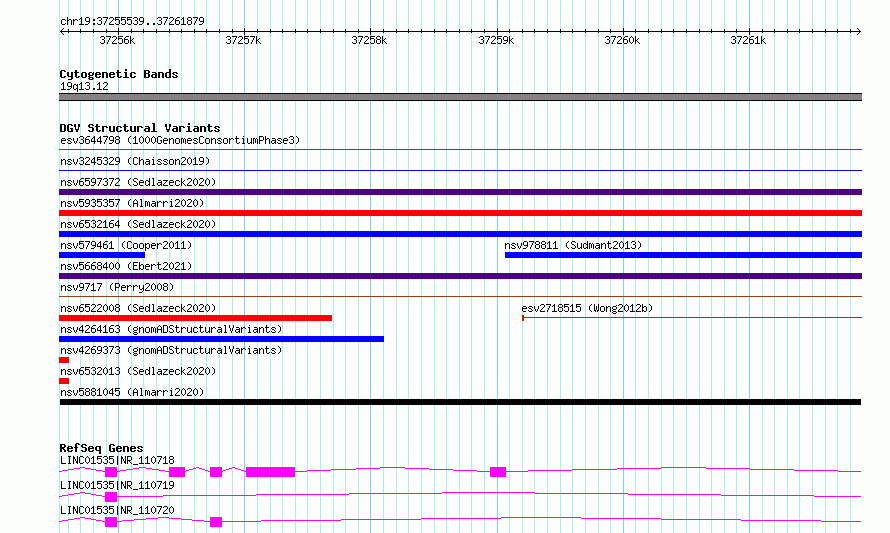Click the blue bar of nsv6532164
The width and height of the screenshot is (890, 533).
[460, 234]
